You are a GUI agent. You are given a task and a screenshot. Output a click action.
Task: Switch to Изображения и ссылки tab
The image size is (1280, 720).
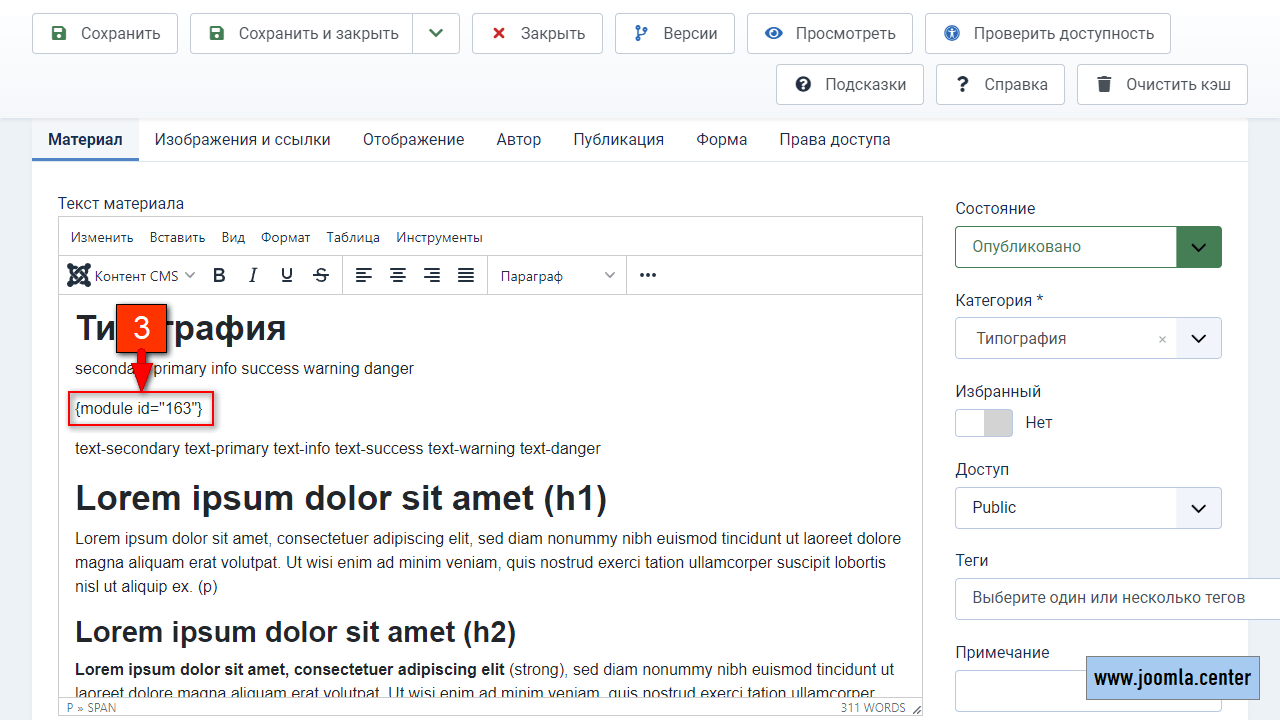pos(242,140)
